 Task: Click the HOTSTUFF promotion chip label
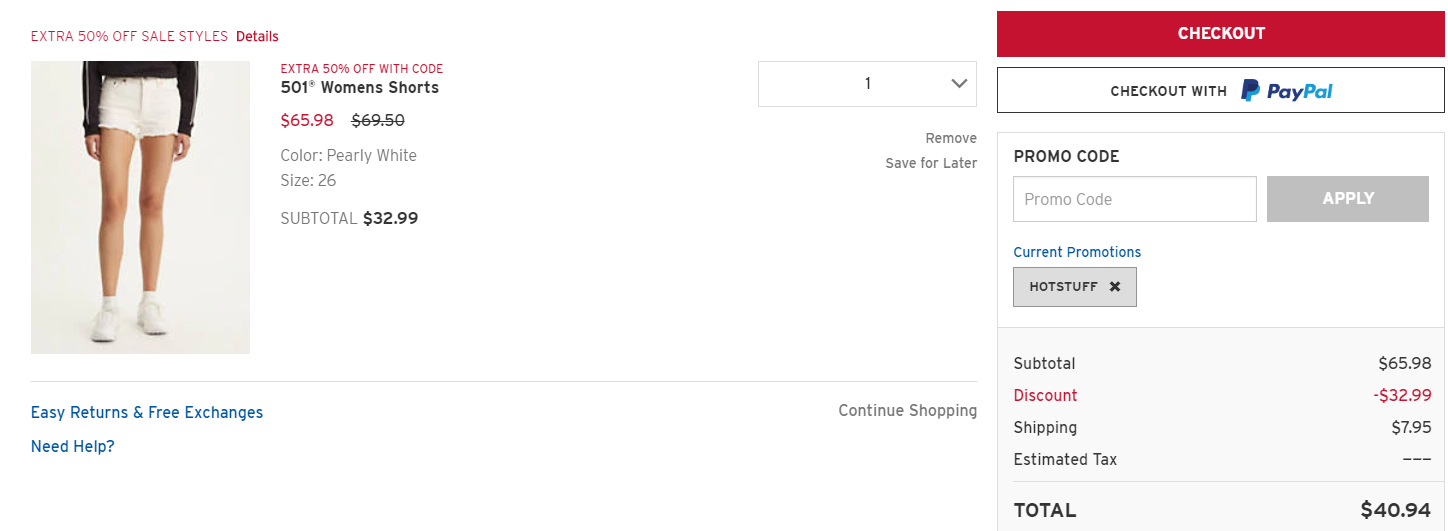pyautogui.click(x=1063, y=287)
